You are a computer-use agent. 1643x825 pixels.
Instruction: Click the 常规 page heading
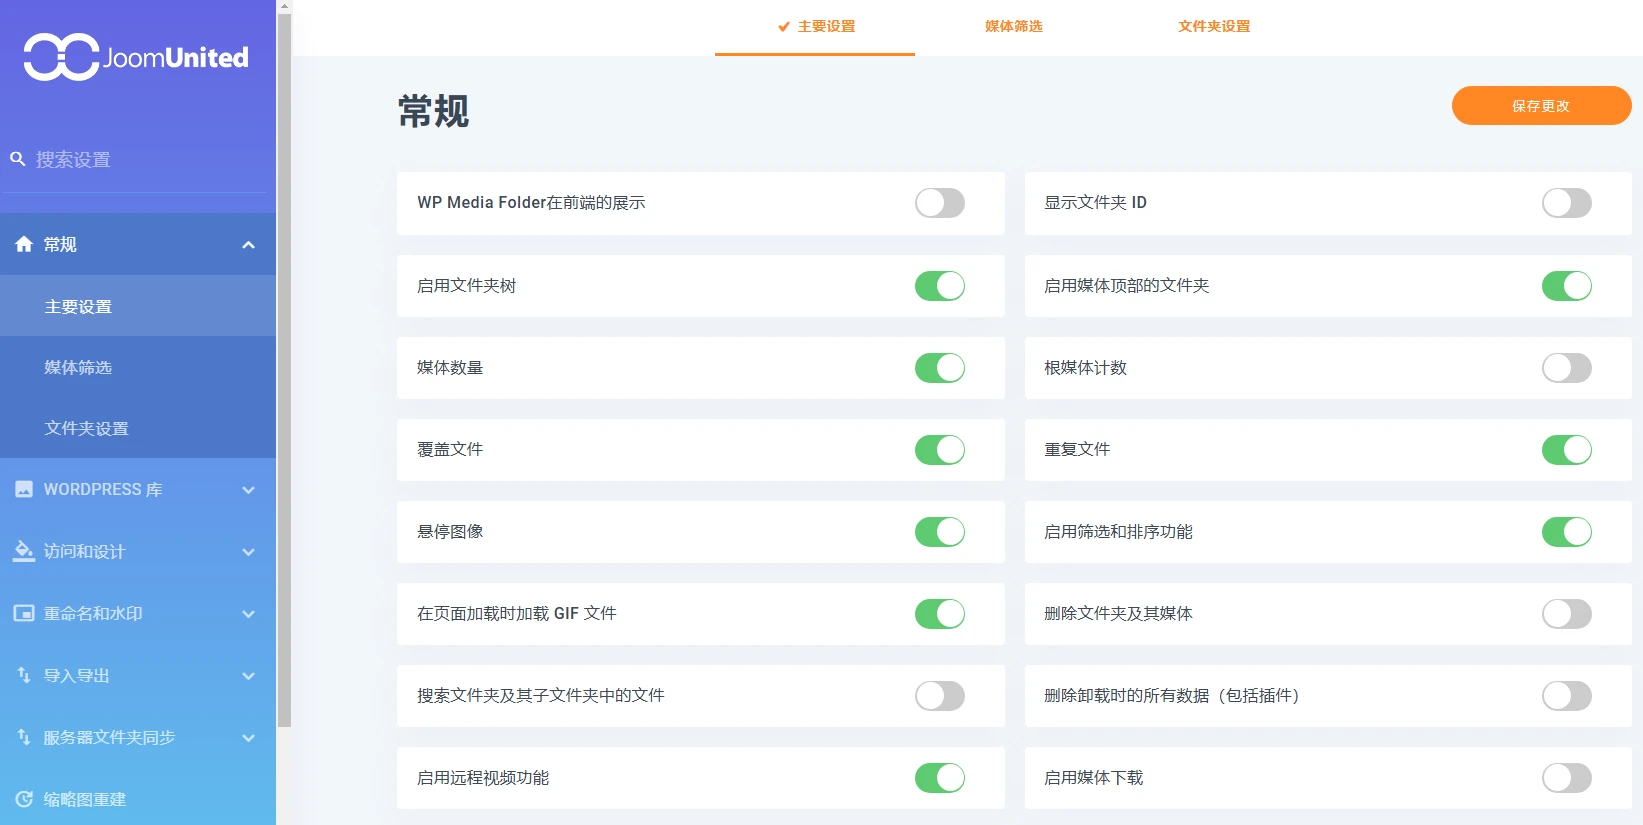coord(433,111)
